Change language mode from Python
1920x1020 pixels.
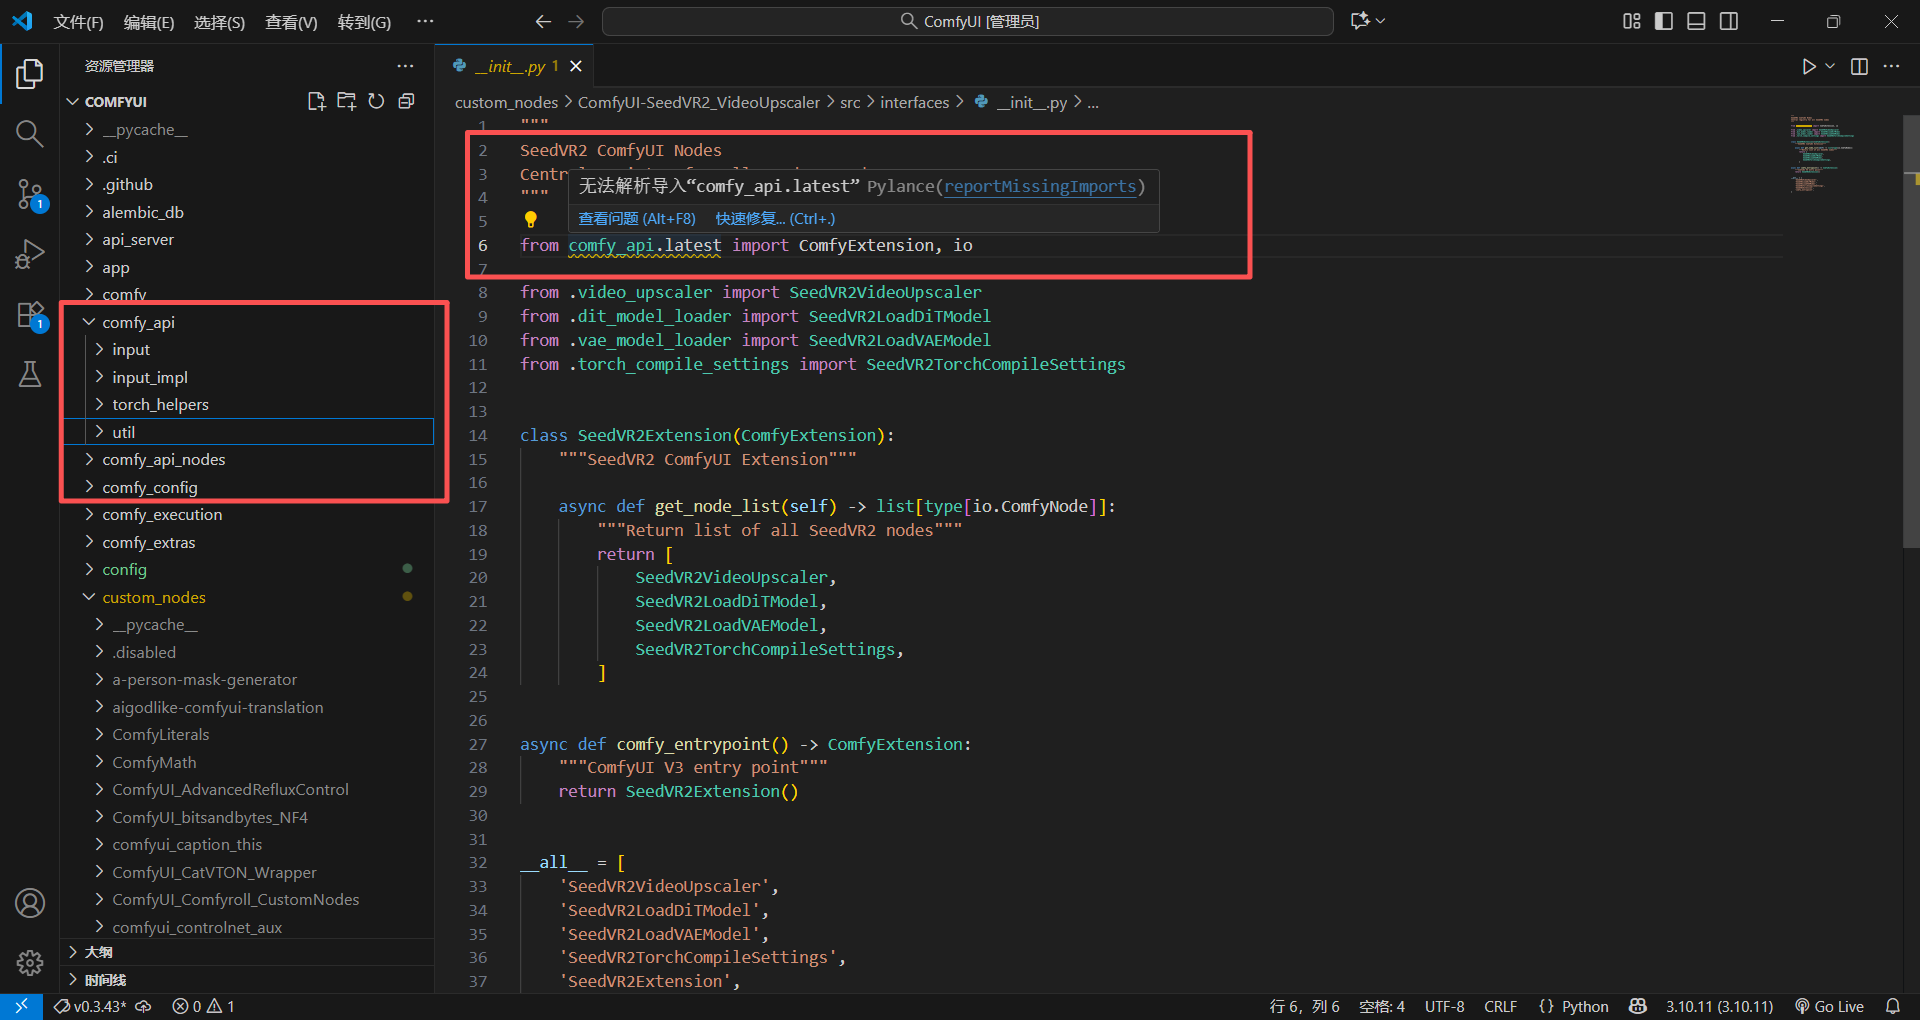click(x=1585, y=1006)
